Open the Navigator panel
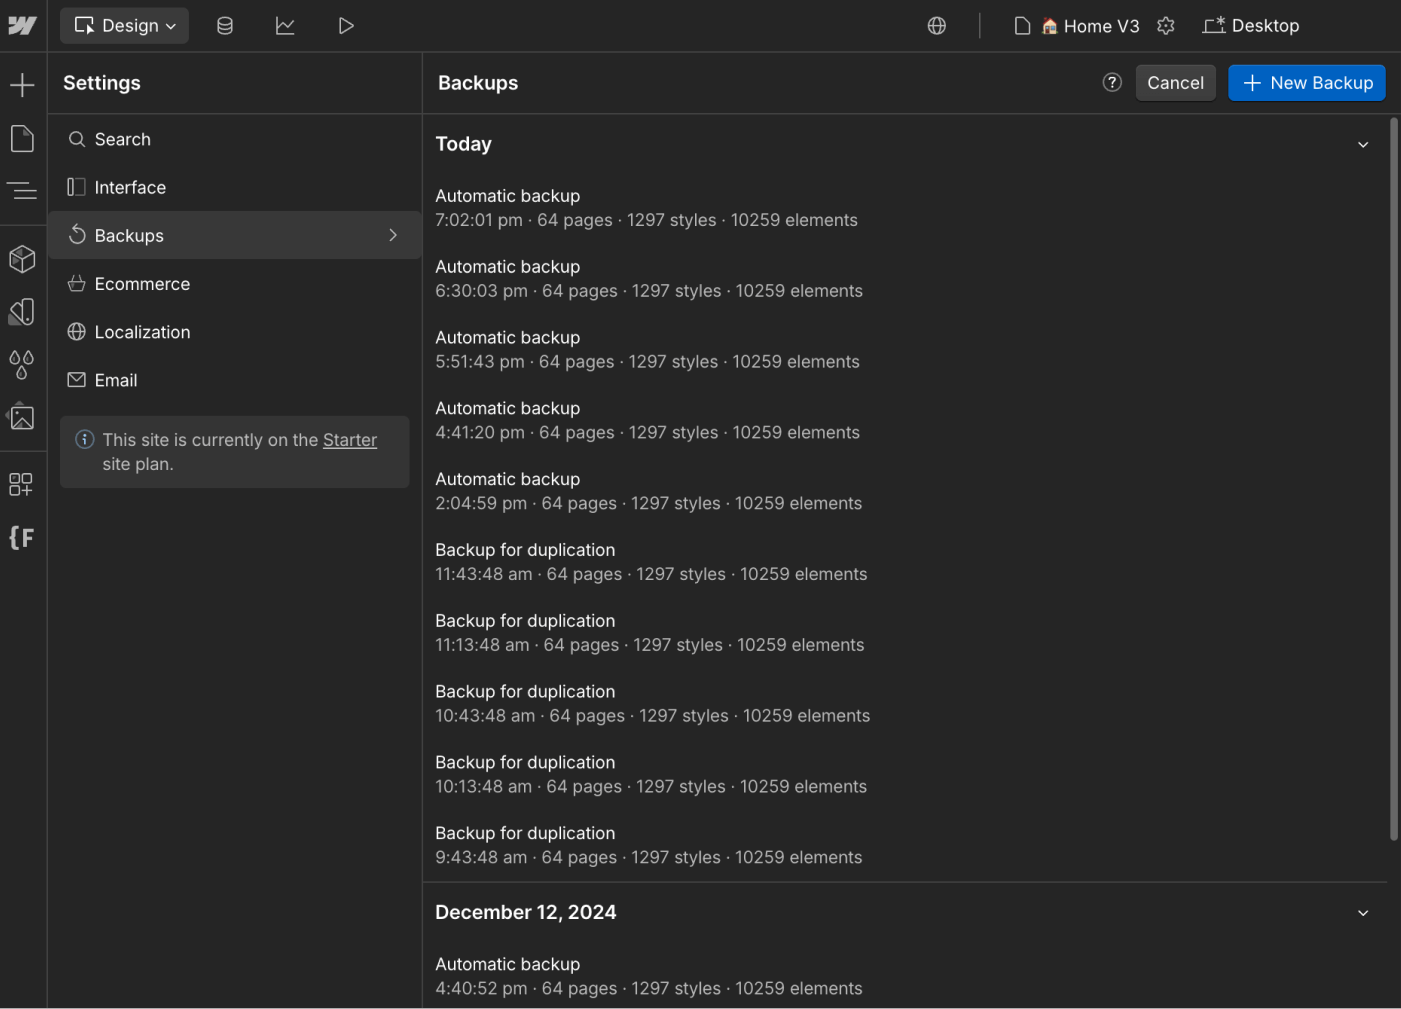Viewport: 1401px width, 1009px height. [x=22, y=191]
